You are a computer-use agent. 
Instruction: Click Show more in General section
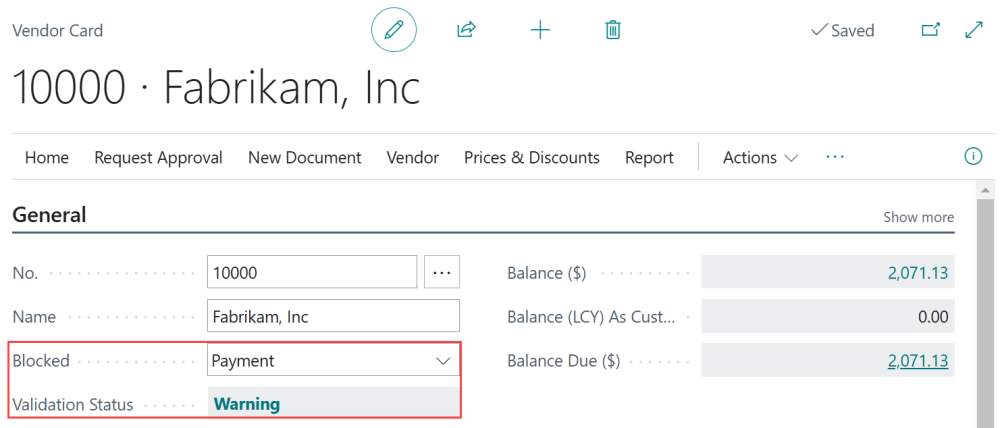pyautogui.click(x=918, y=217)
